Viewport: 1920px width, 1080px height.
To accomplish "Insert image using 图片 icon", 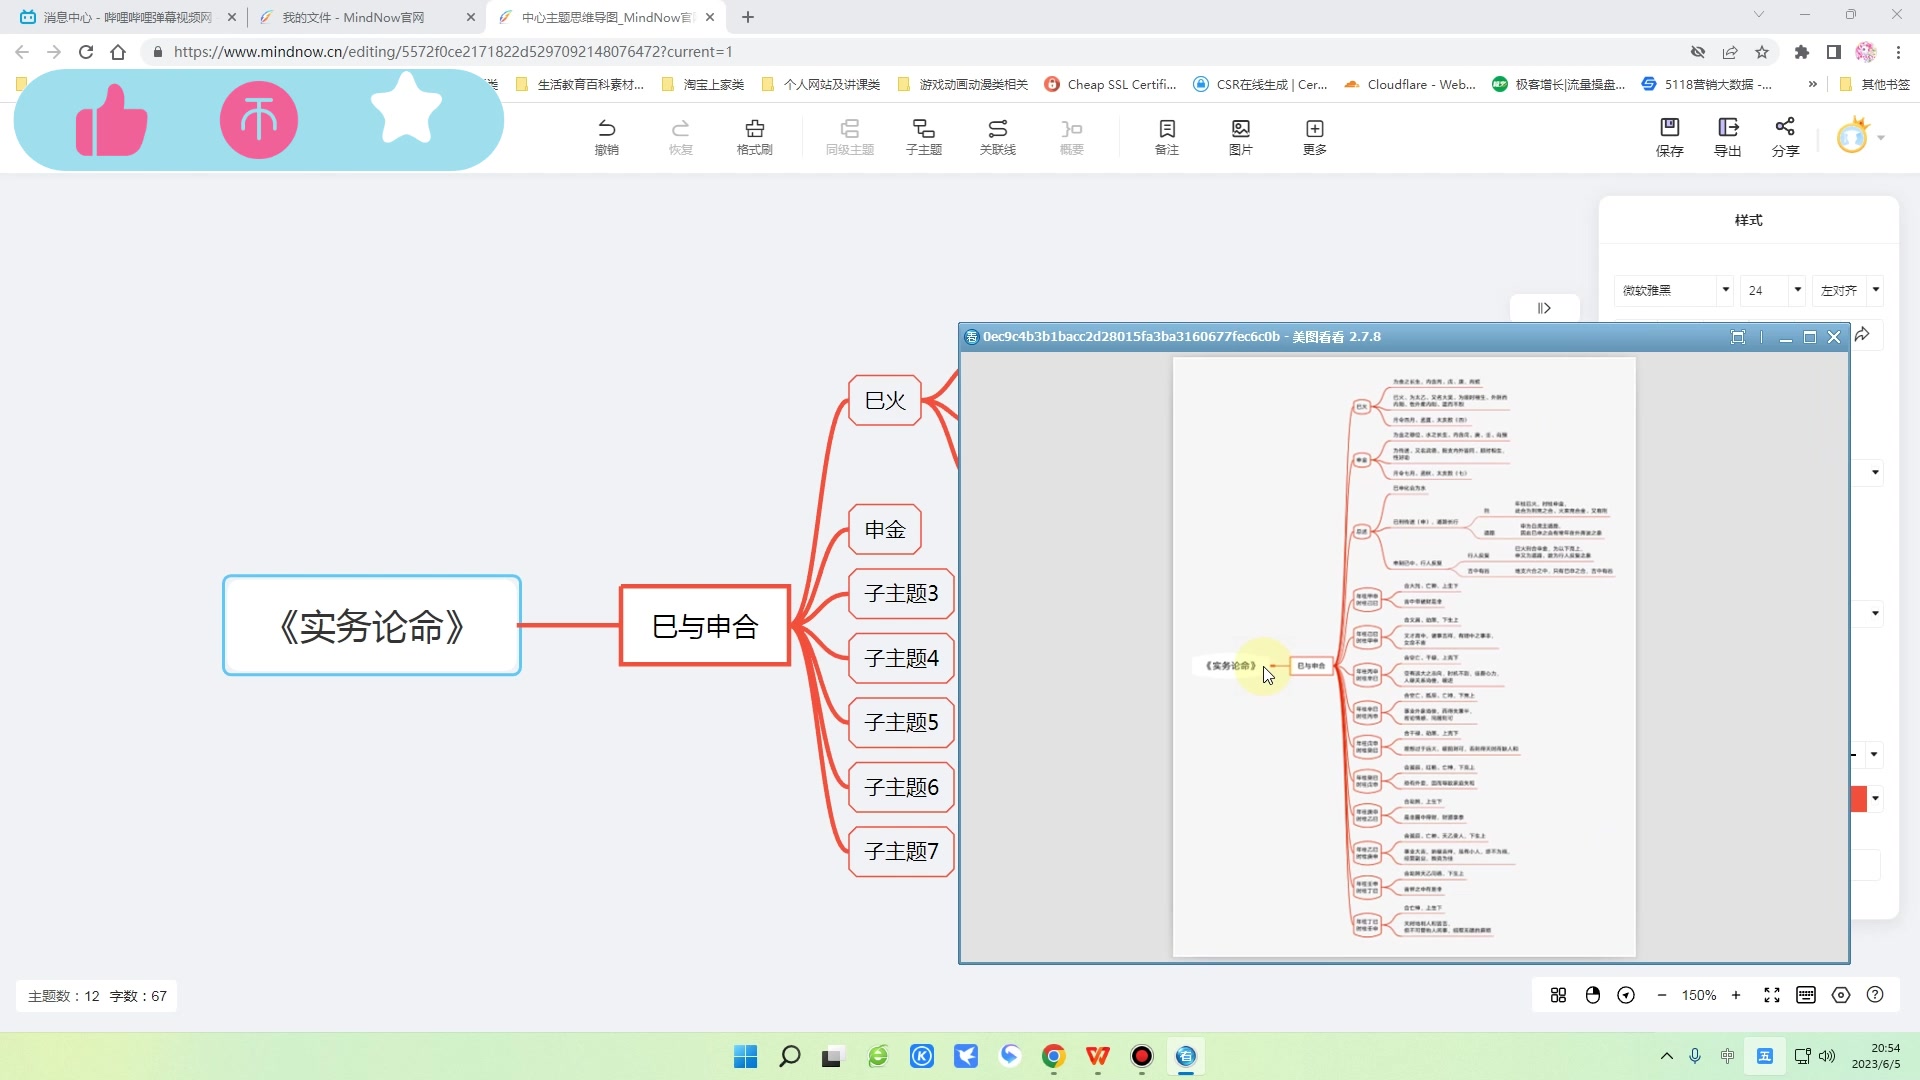I will (x=1240, y=128).
